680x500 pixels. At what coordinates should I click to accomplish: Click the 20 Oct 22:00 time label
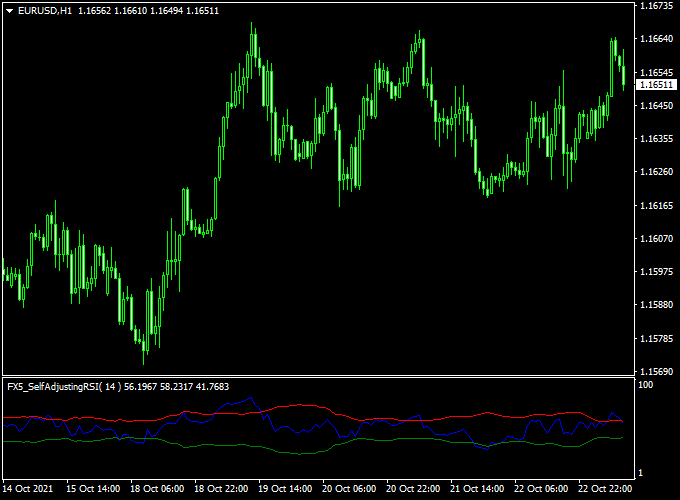tap(413, 489)
